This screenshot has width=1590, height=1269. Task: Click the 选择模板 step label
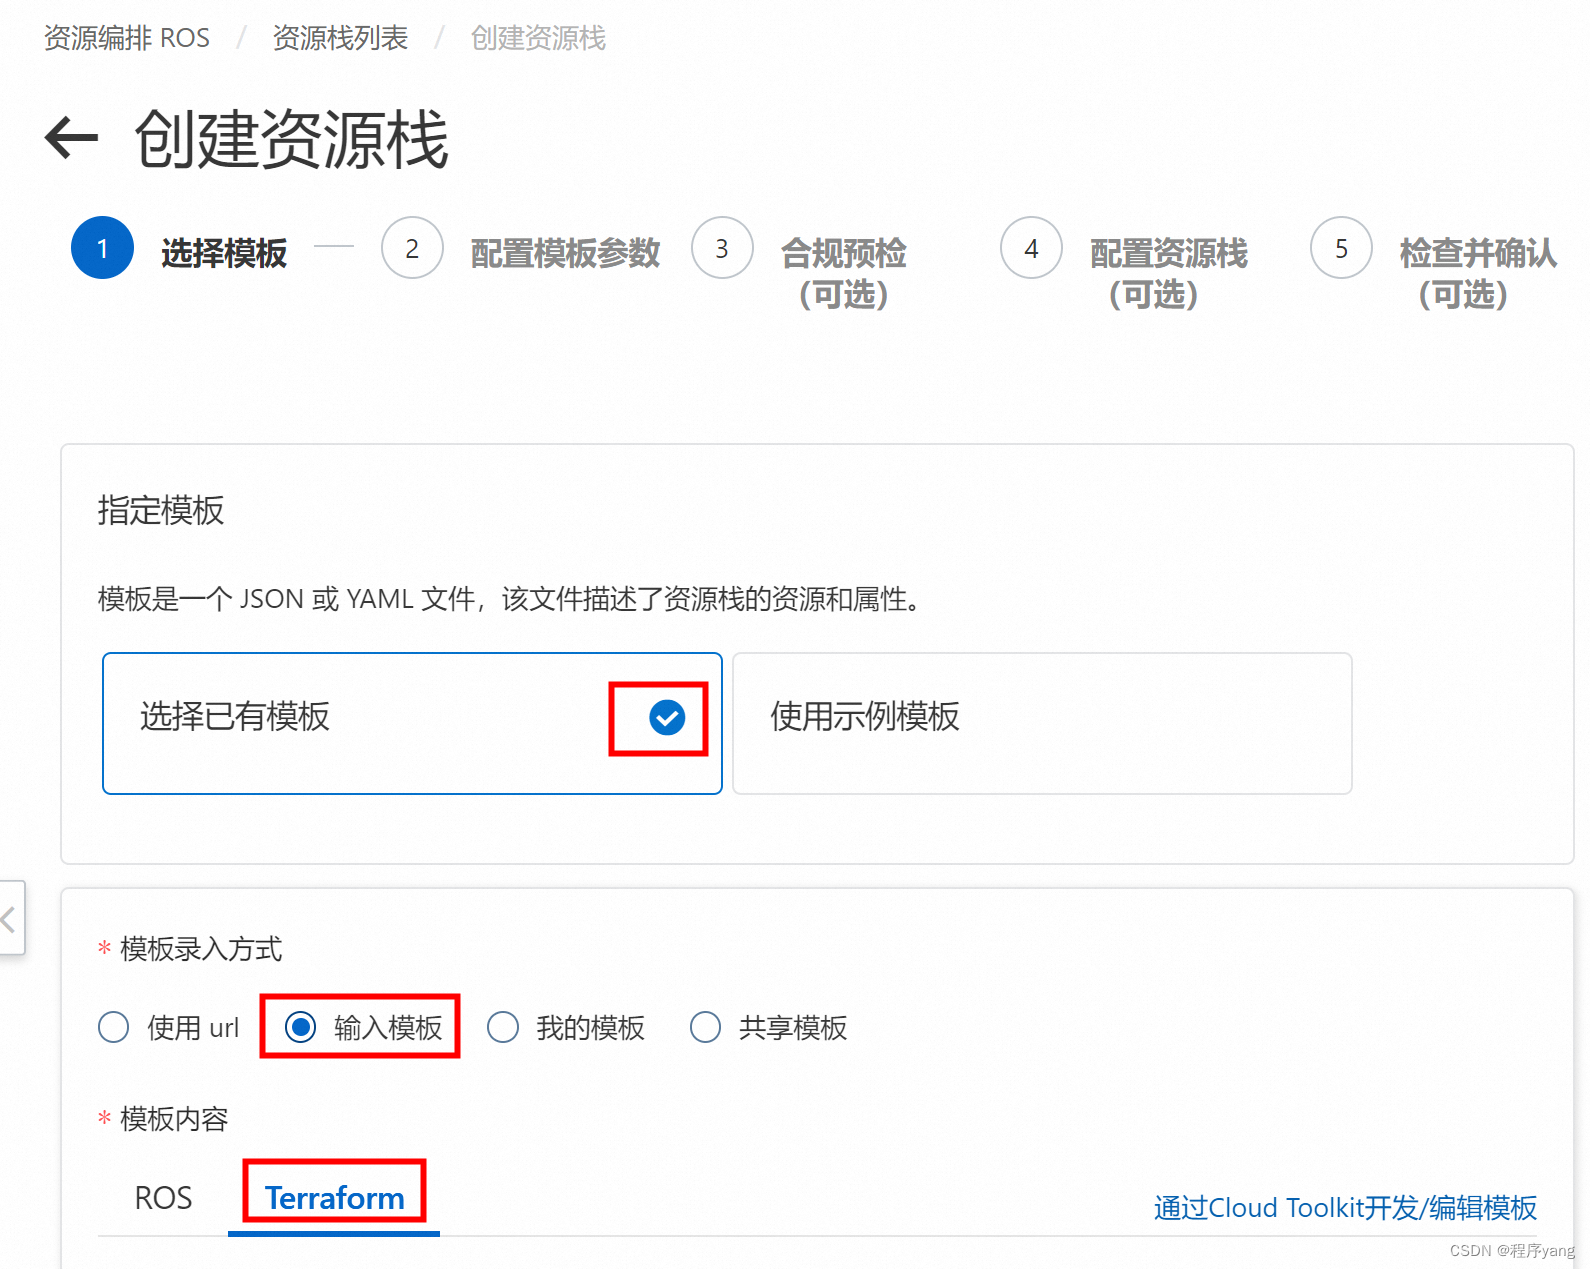point(224,253)
